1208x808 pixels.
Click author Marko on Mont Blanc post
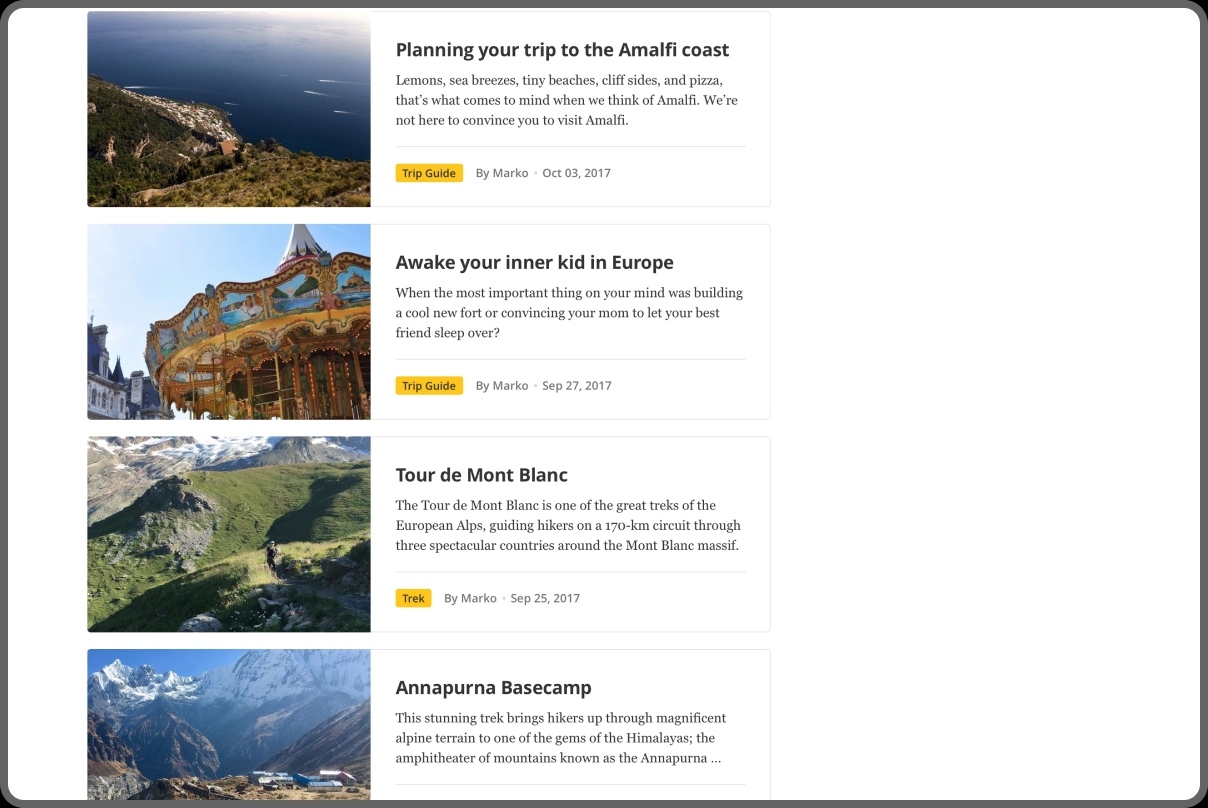point(478,599)
